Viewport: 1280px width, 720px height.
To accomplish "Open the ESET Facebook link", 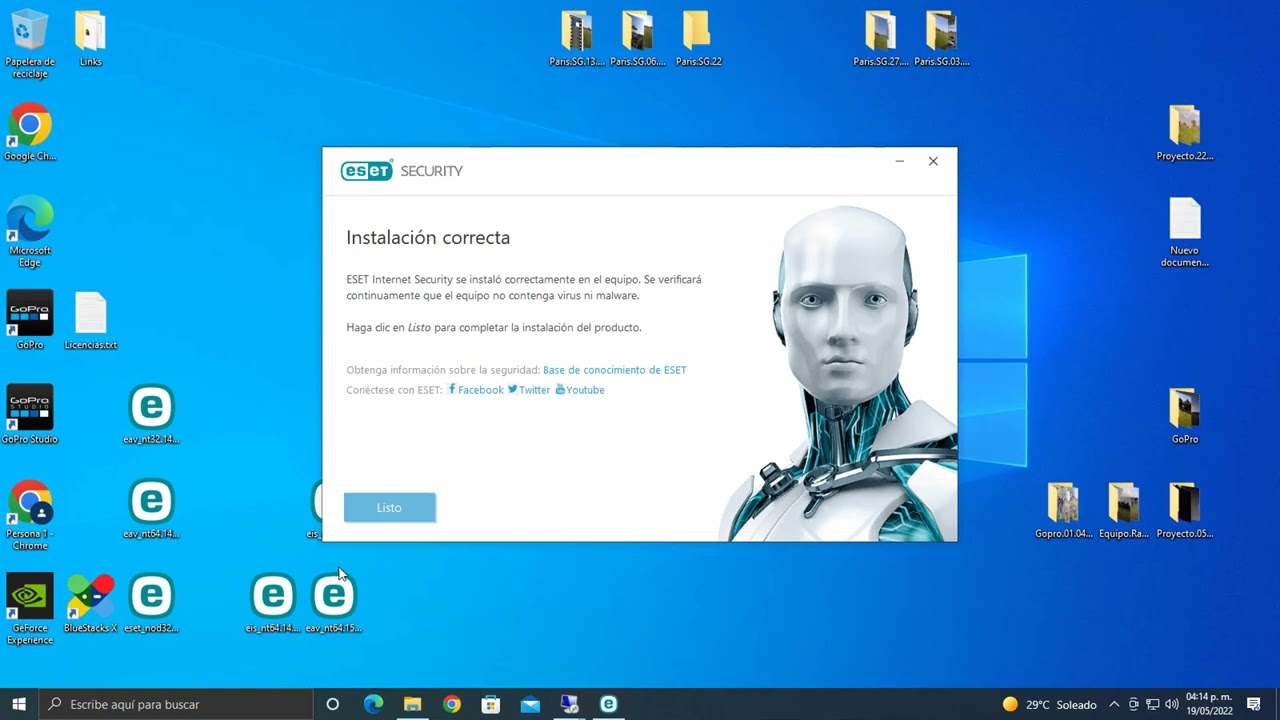I will (x=475, y=390).
